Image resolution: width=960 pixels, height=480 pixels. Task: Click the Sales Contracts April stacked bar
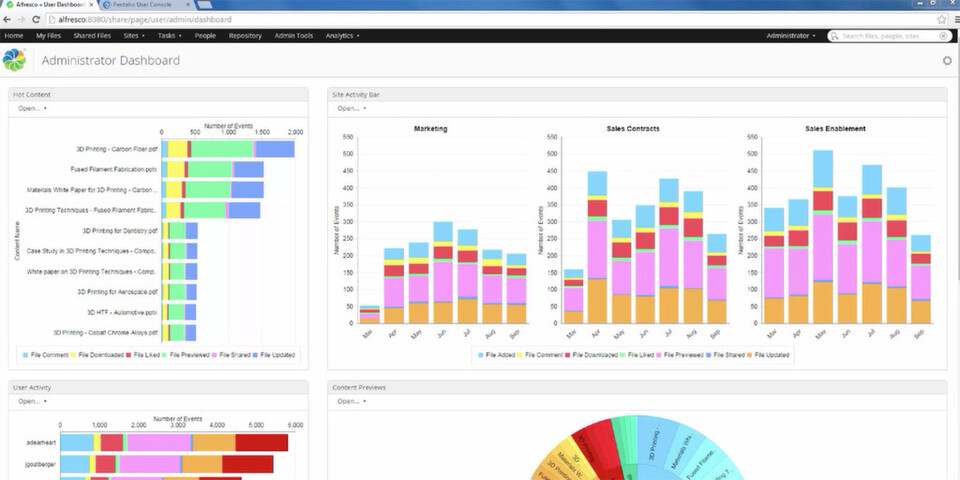point(597,247)
